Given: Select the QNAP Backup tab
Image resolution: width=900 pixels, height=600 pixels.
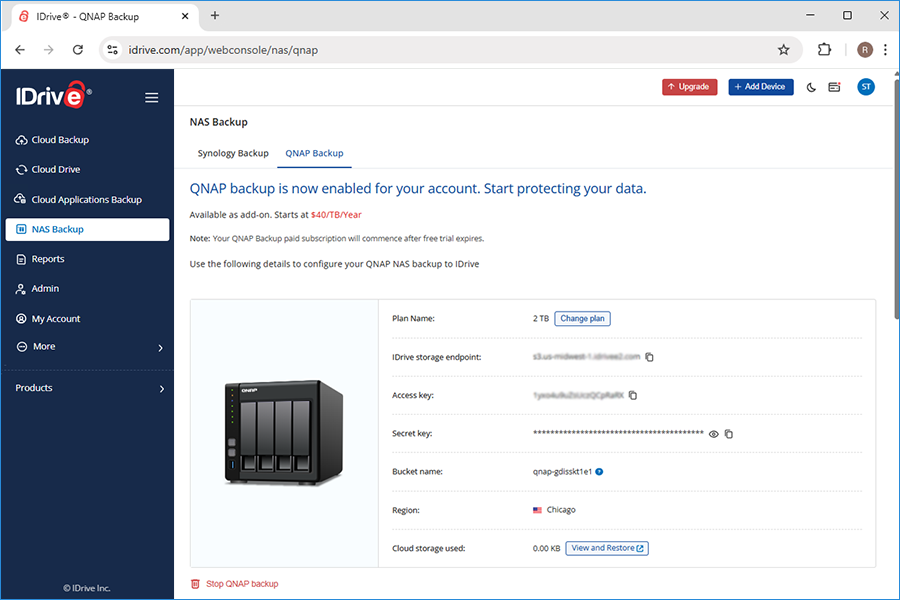Looking at the screenshot, I should (x=315, y=153).
